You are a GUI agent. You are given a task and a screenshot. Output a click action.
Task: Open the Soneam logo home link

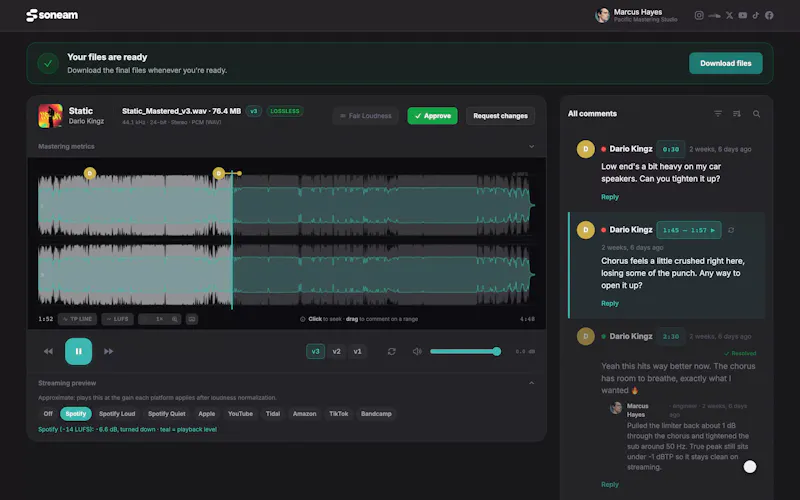[x=52, y=15]
